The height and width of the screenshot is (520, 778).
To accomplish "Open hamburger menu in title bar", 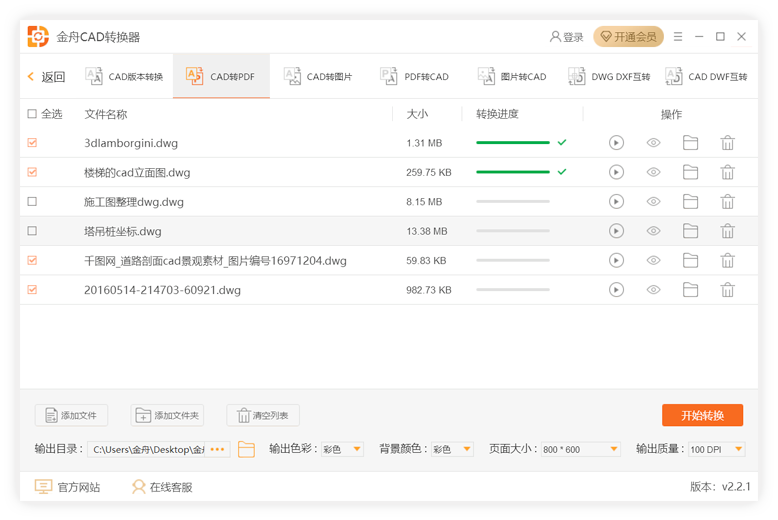I will [x=679, y=37].
